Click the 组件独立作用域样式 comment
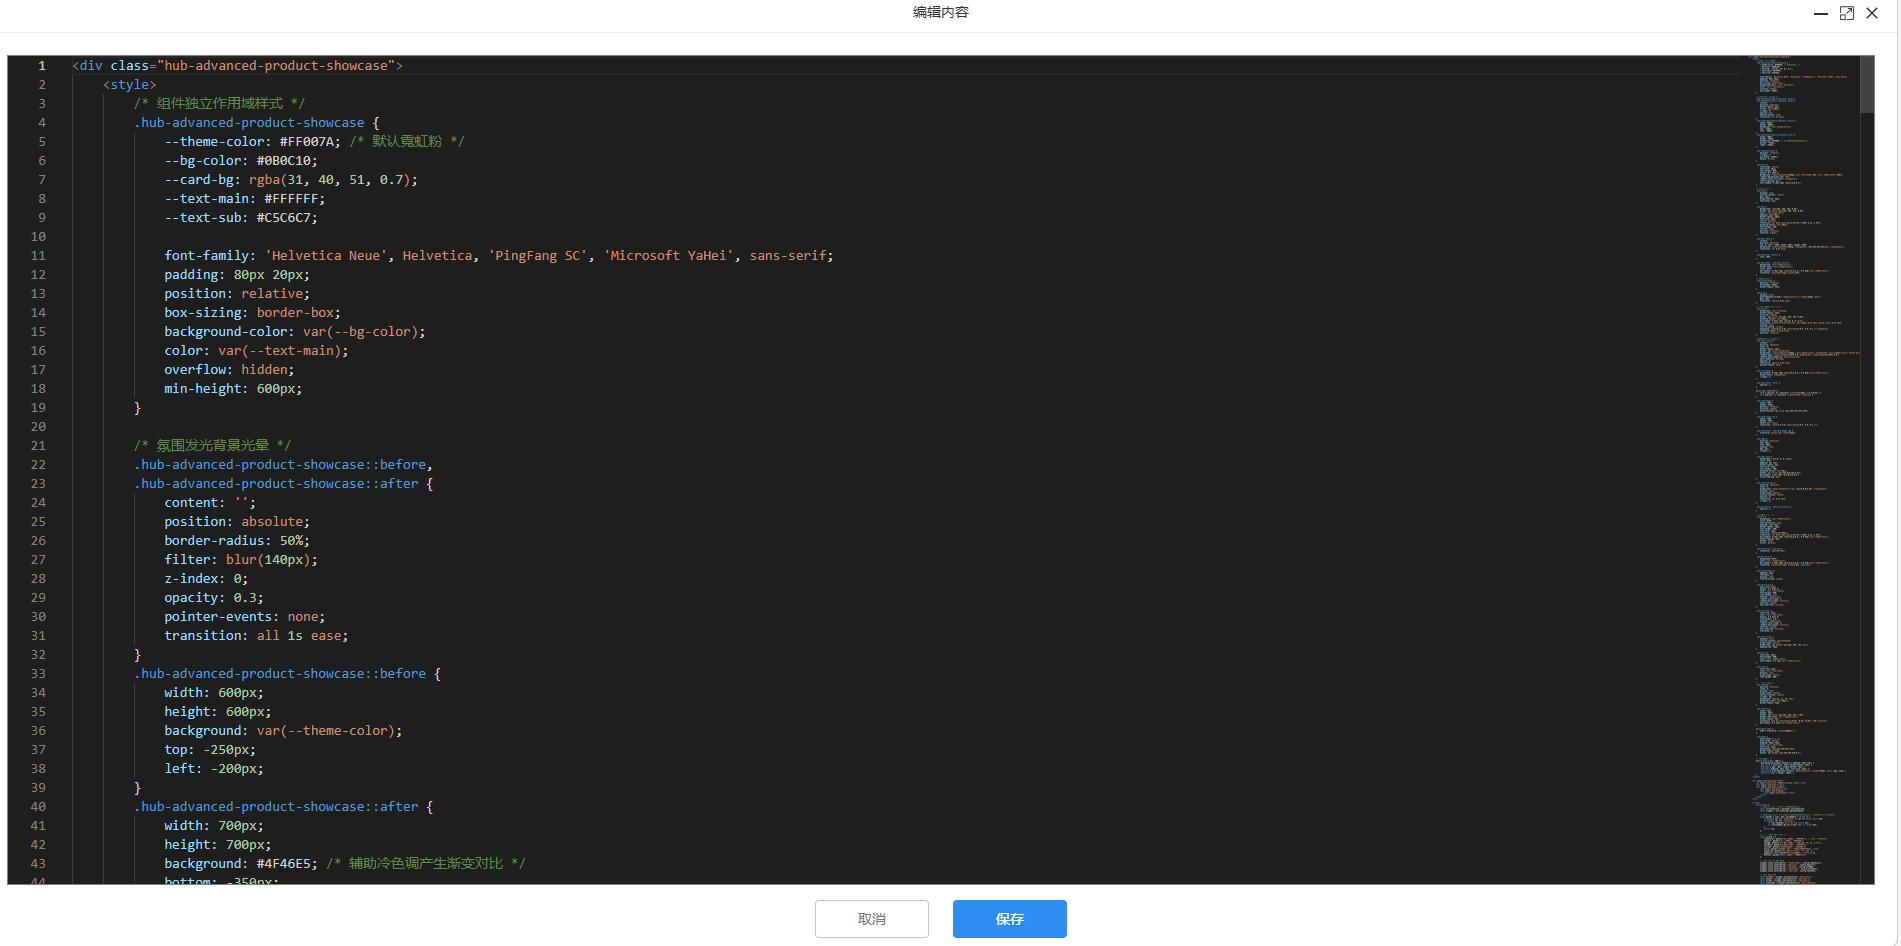The height and width of the screenshot is (946, 1901). (x=220, y=104)
